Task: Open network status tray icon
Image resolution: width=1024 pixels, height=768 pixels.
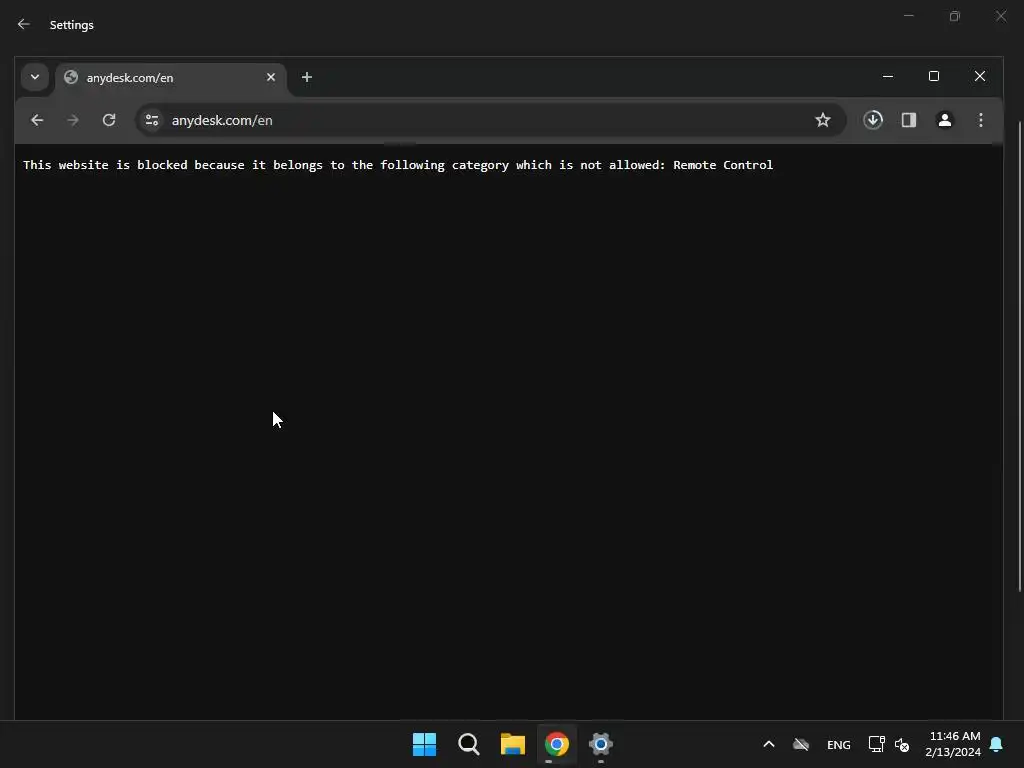Action: 876,744
